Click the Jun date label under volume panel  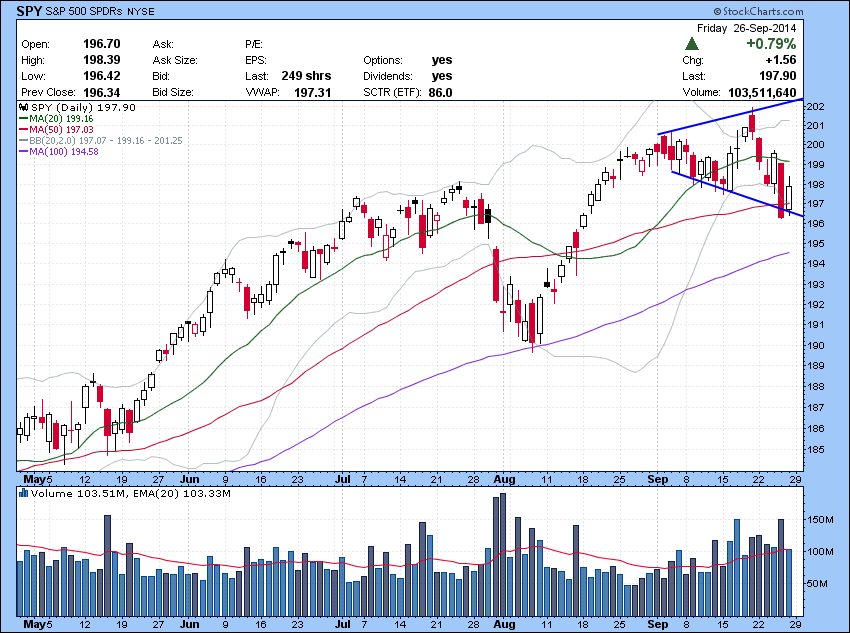click(x=190, y=624)
